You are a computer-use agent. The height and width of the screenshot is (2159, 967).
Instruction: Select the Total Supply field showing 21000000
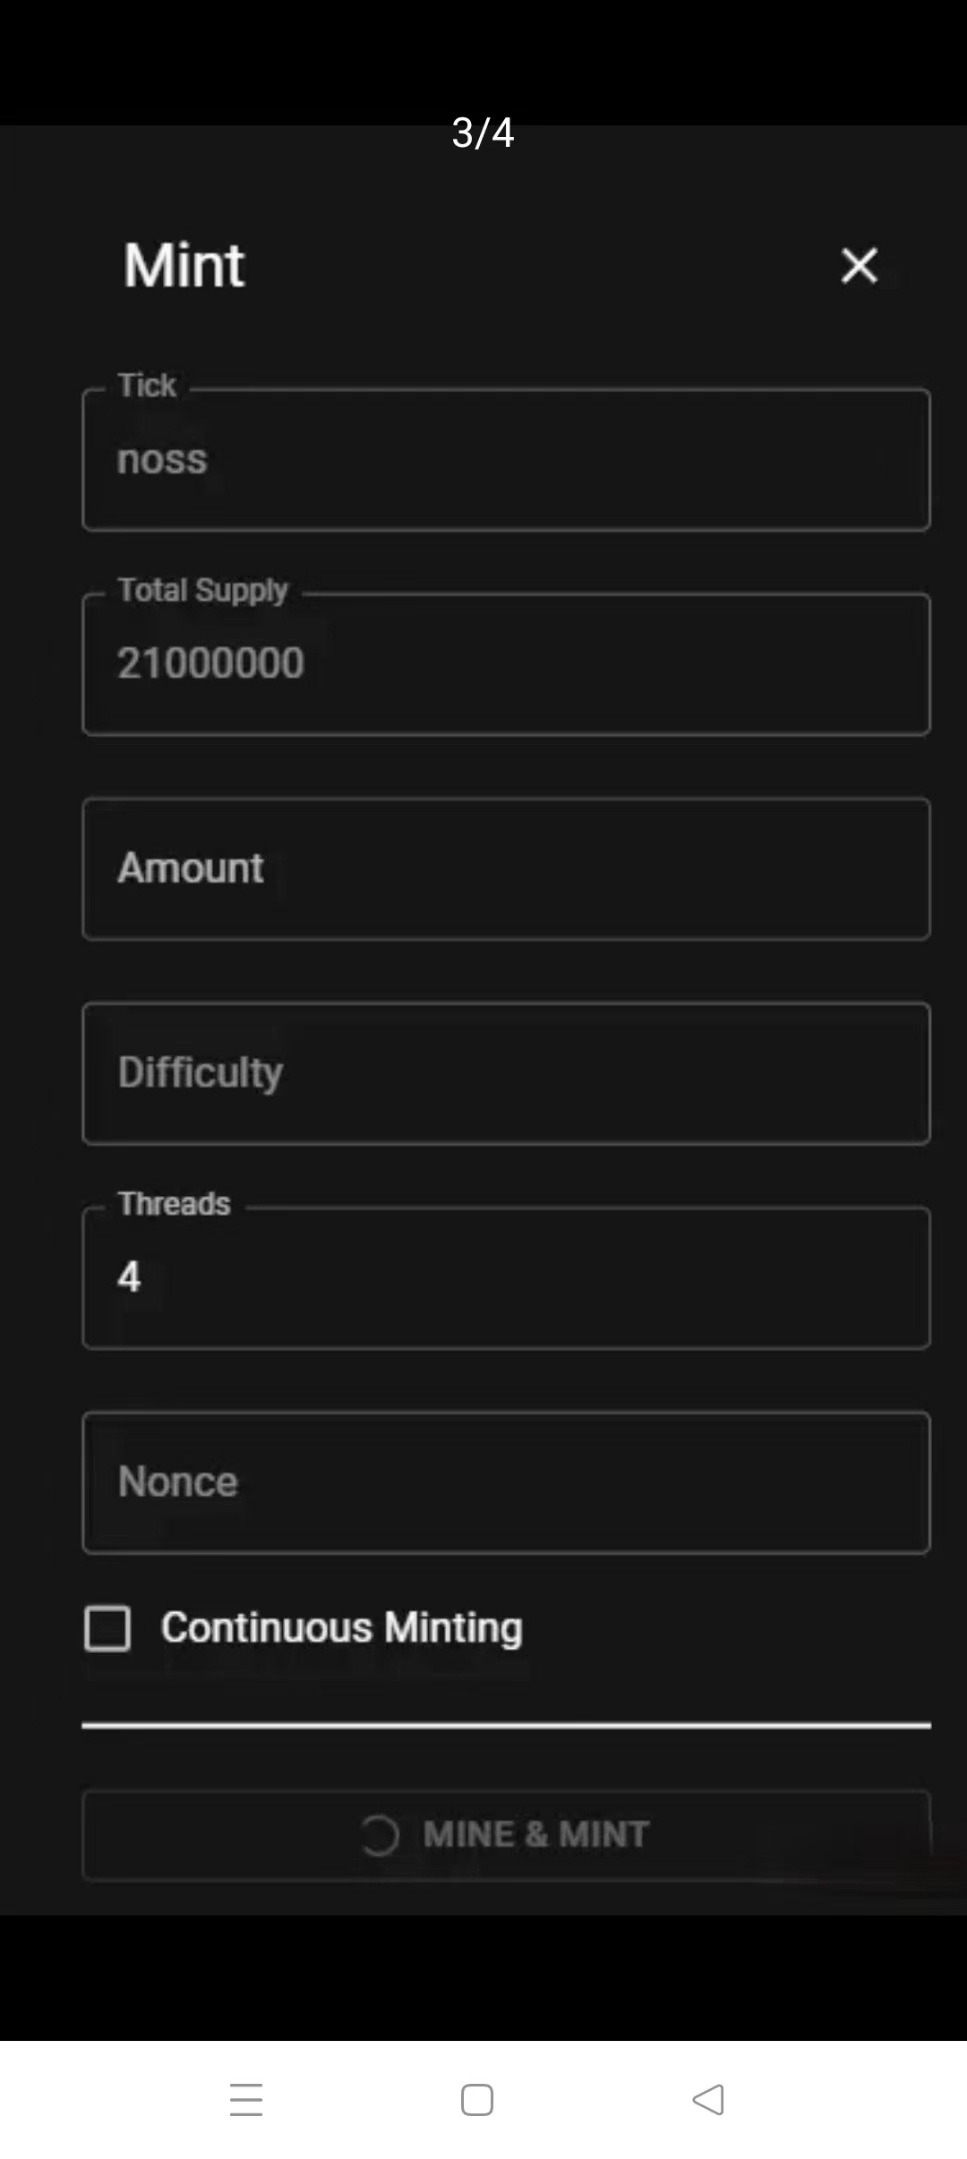506,665
